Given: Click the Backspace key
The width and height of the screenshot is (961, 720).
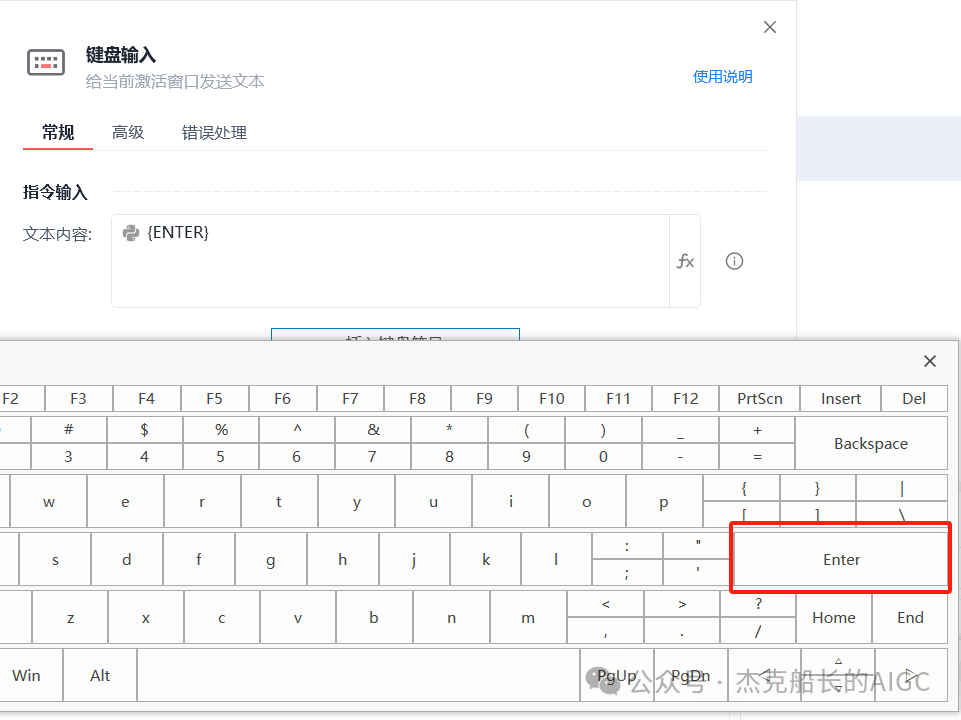Looking at the screenshot, I should 871,443.
